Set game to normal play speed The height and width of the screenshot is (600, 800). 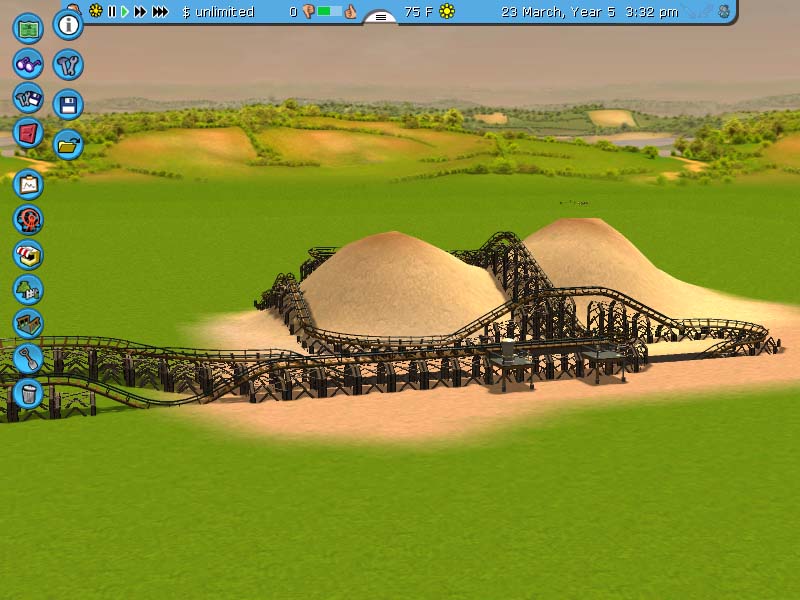pos(125,11)
